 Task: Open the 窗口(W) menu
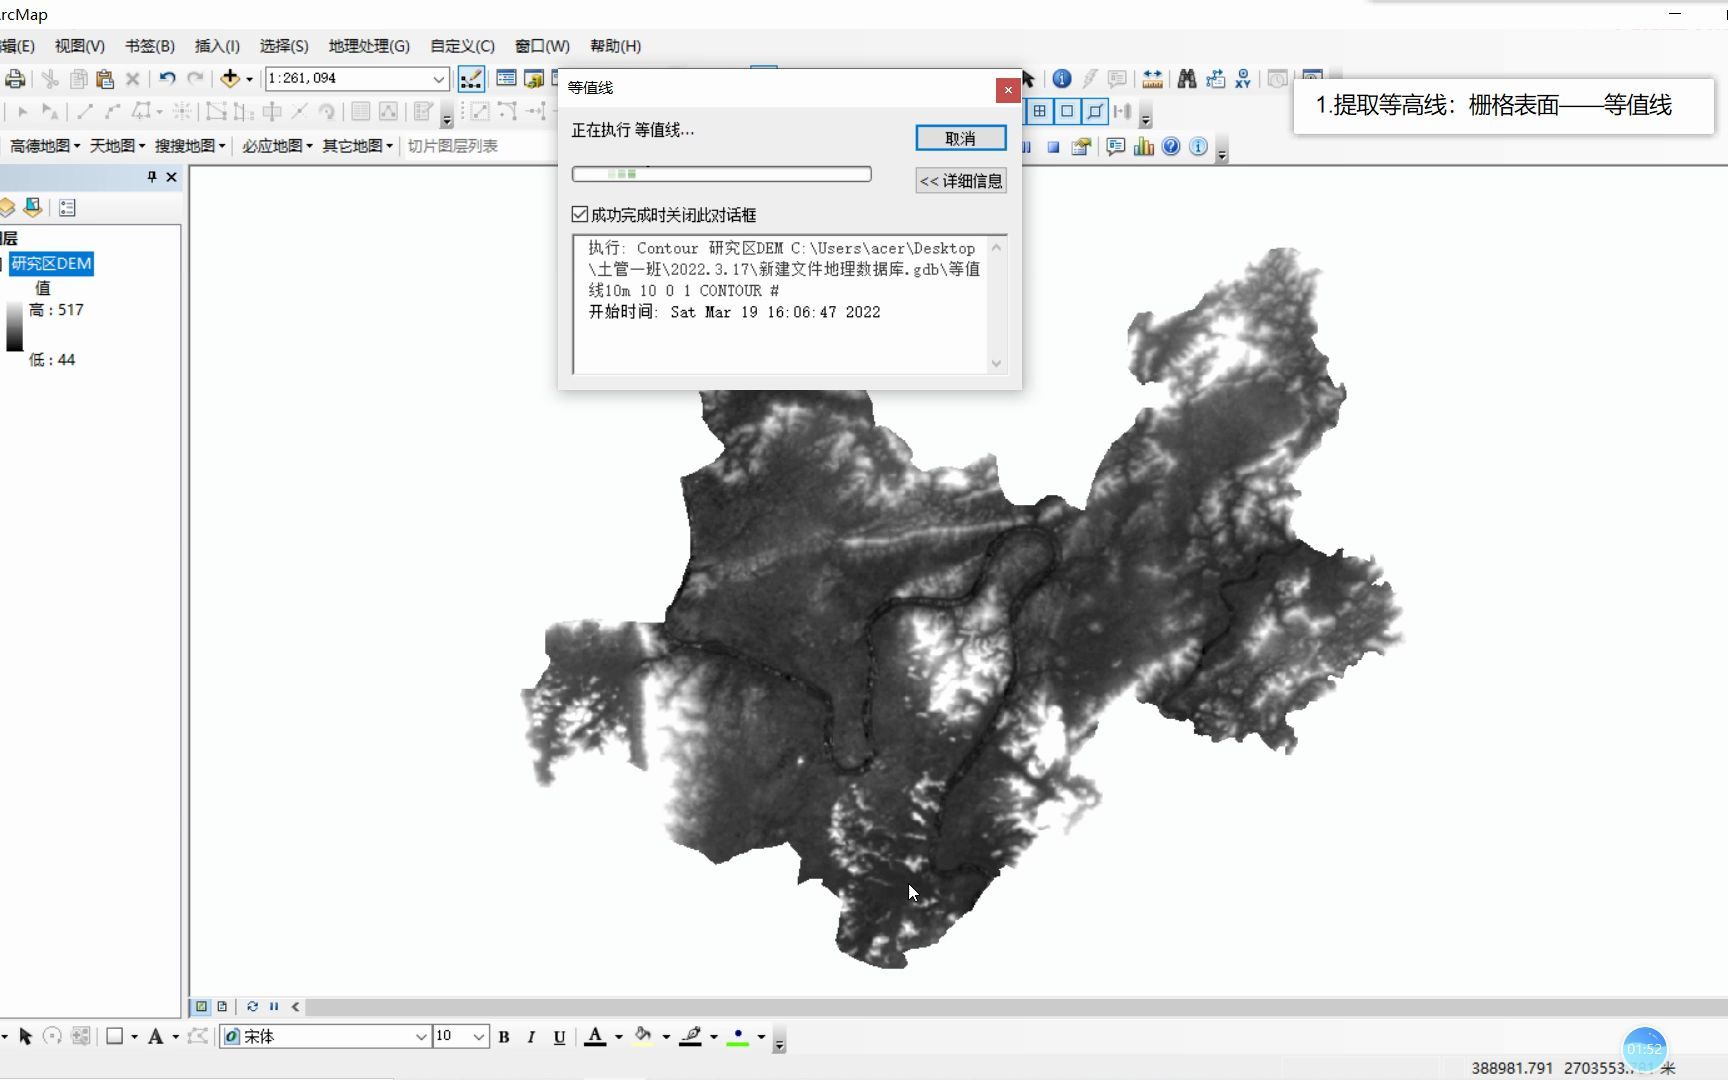pyautogui.click(x=540, y=46)
